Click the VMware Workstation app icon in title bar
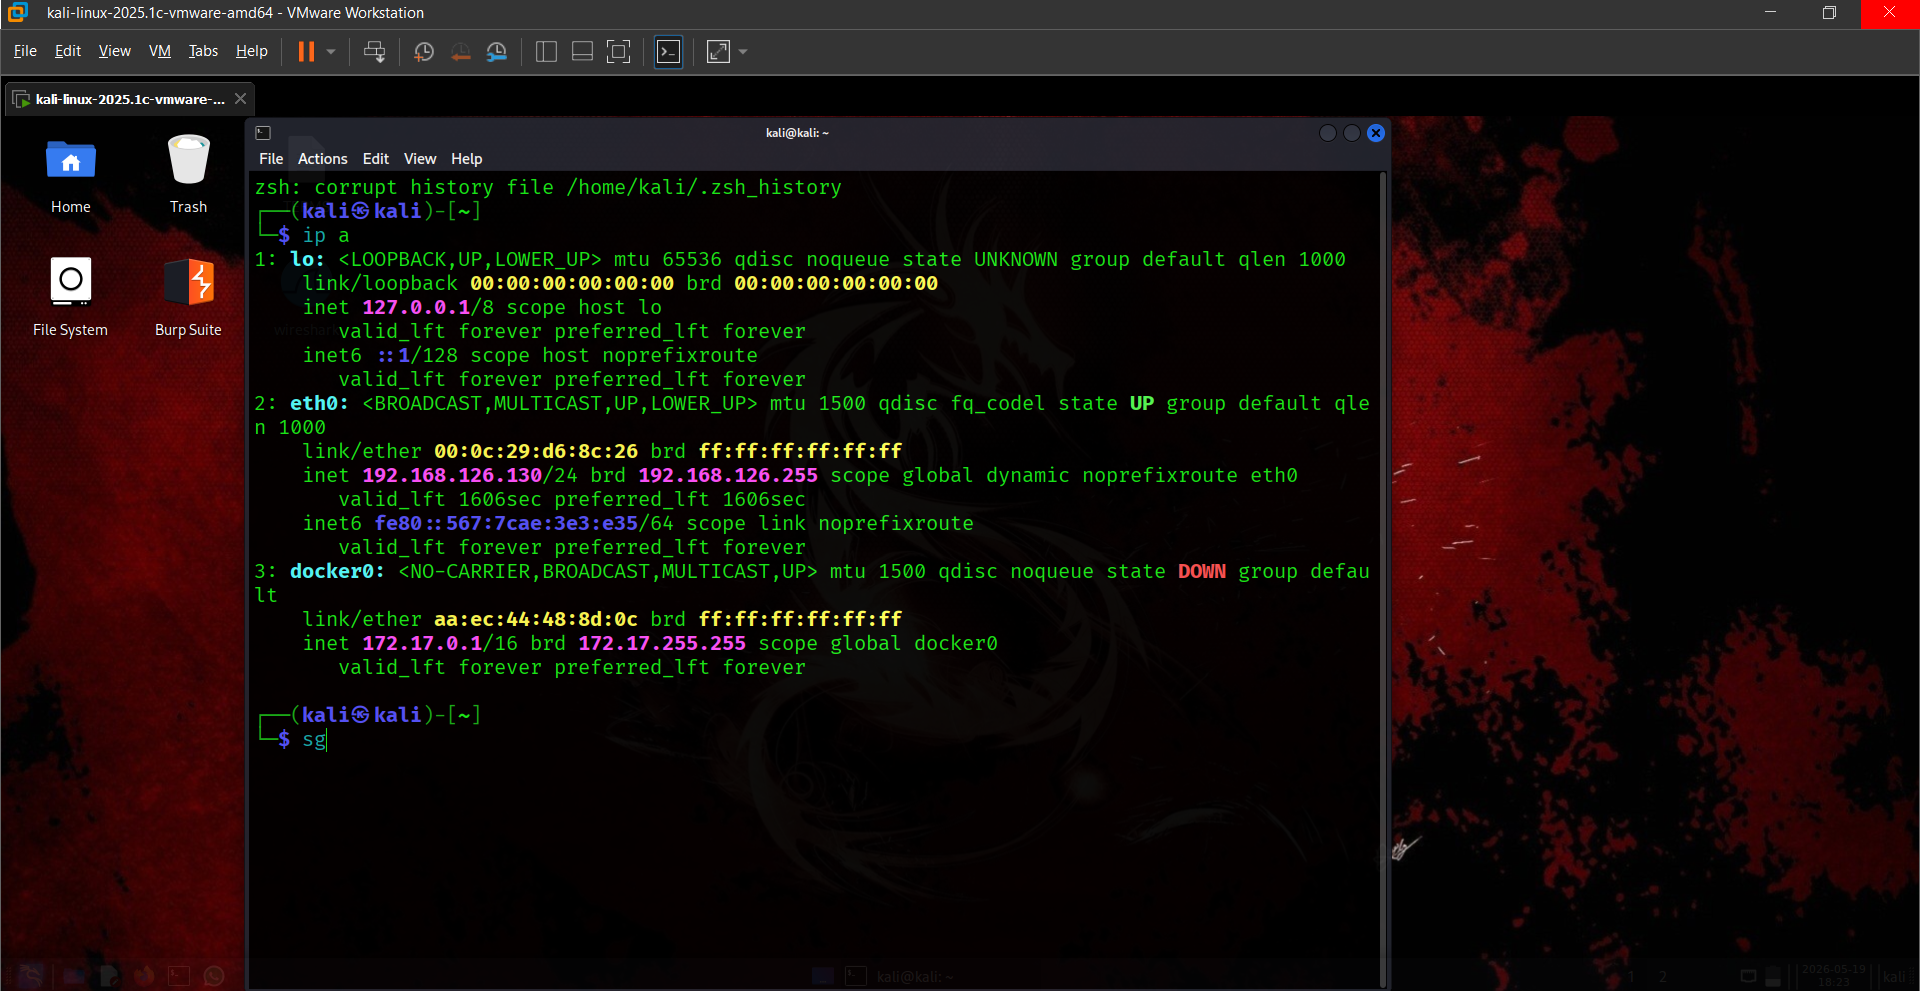Screen dimensions: 1920x991 coord(17,12)
